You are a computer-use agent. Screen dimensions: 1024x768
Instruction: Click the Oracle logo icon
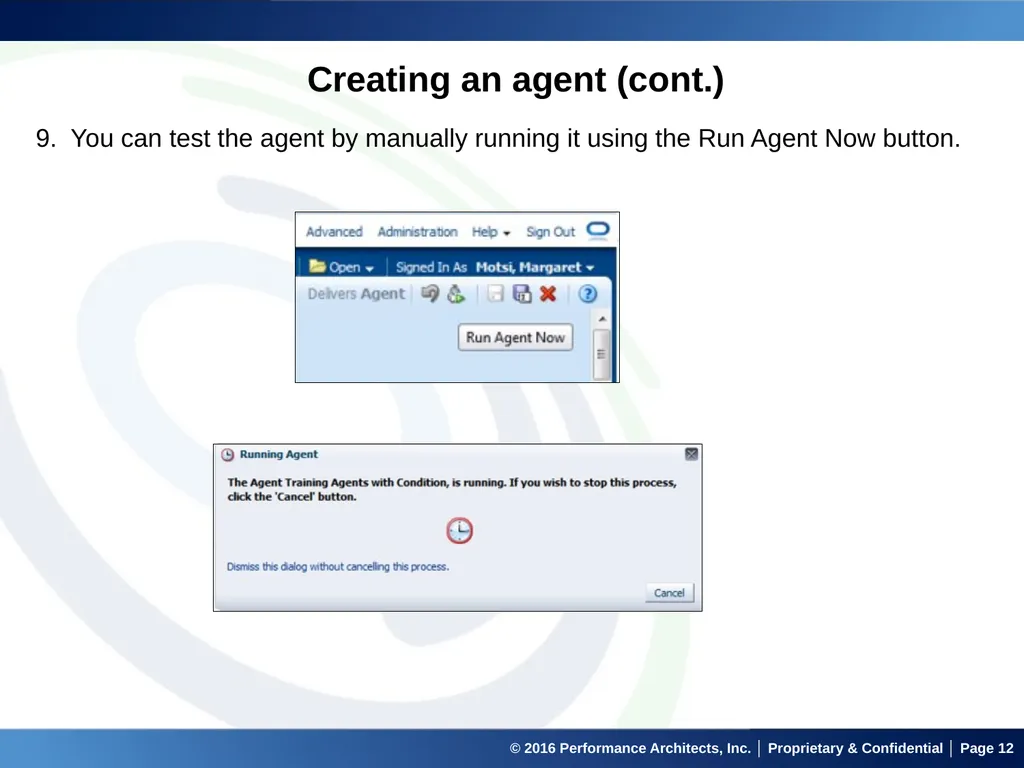[x=598, y=230]
